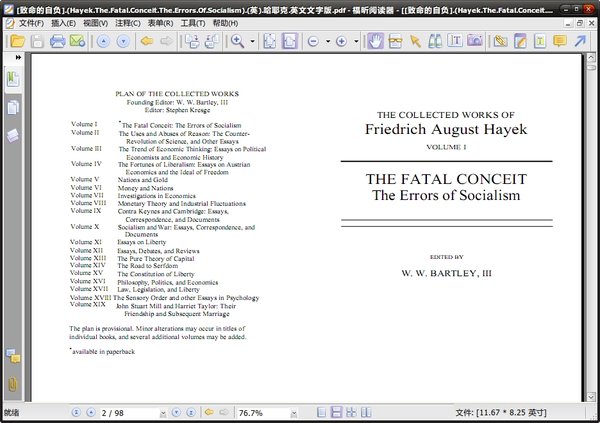Click the vertical scrollbar down arrow
This screenshot has height=423, width=600.
(591, 397)
